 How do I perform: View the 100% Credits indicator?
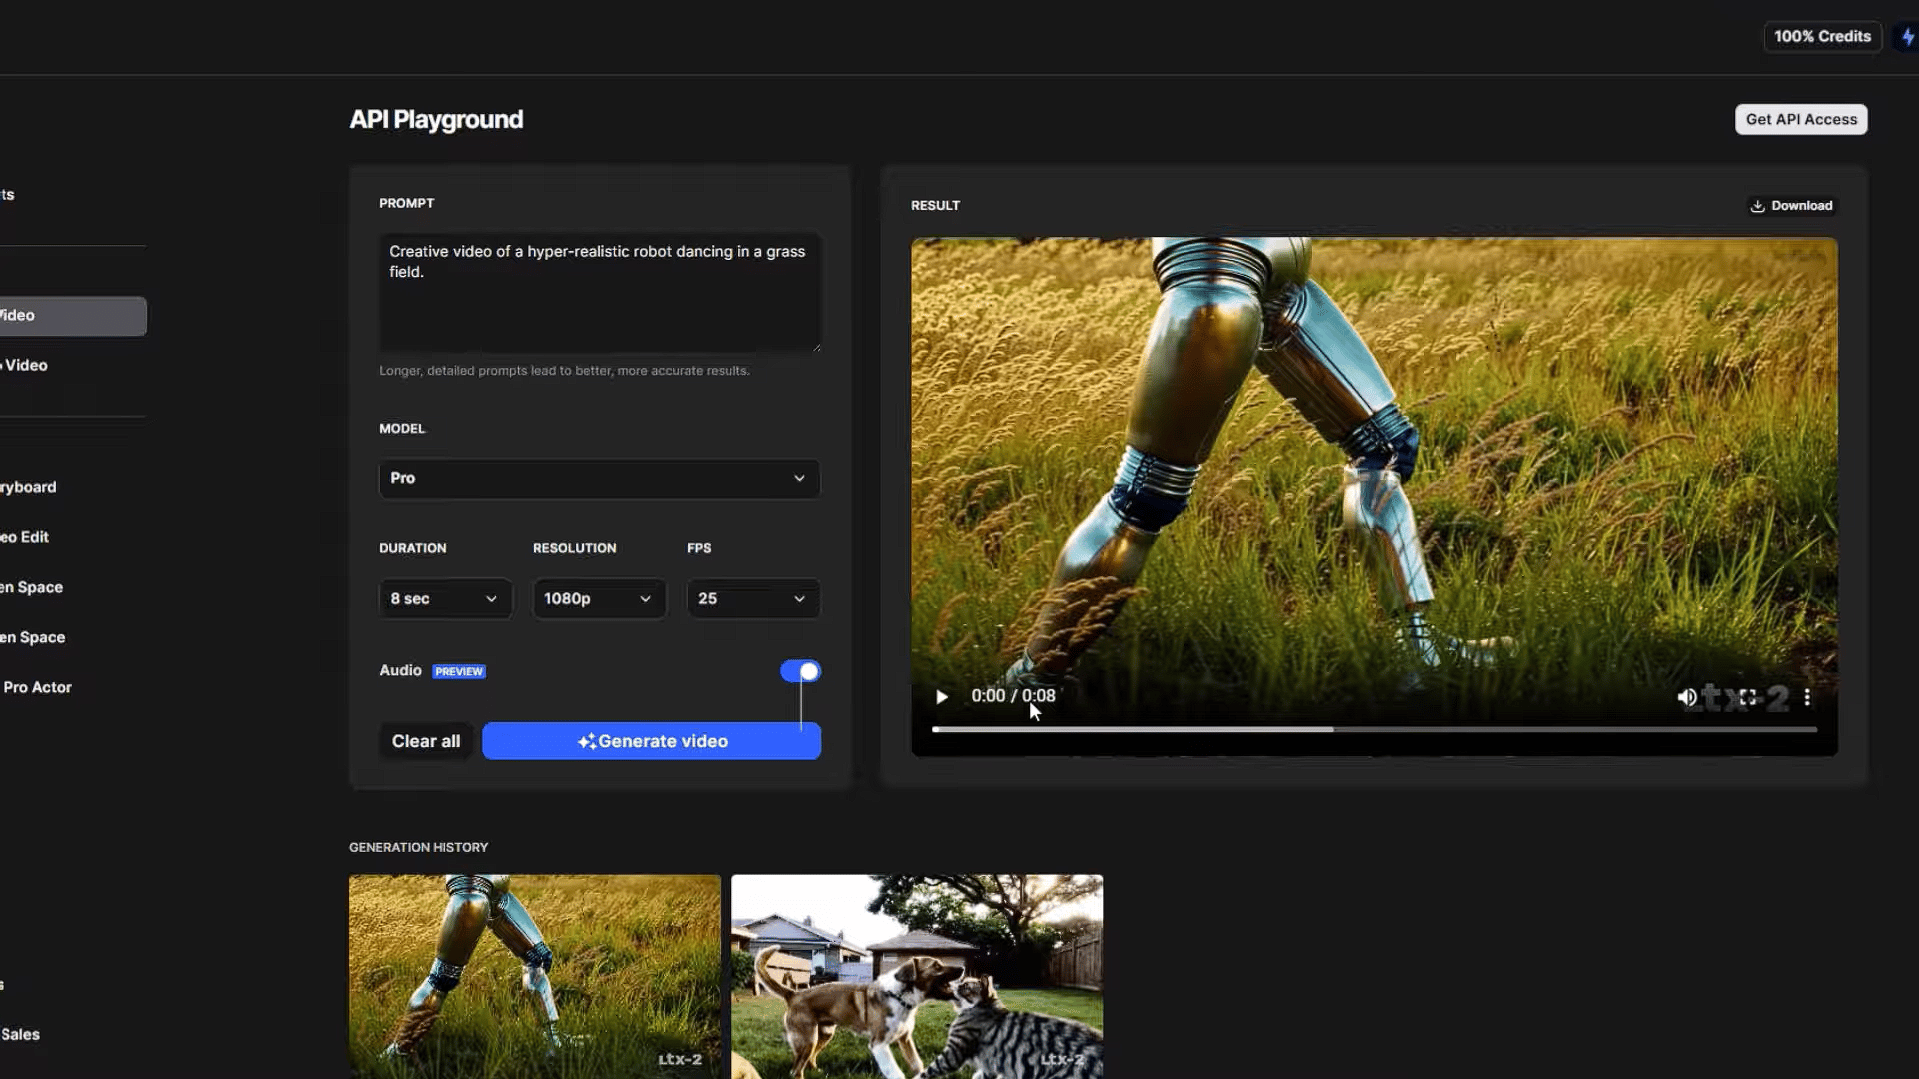tap(1821, 37)
